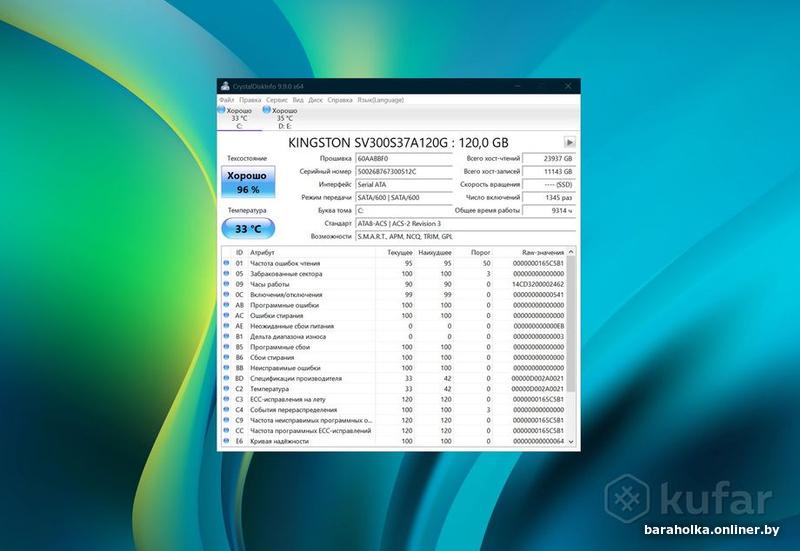Click the Хорошо 96 % health status button
This screenshot has width=800, height=551.
click(248, 182)
